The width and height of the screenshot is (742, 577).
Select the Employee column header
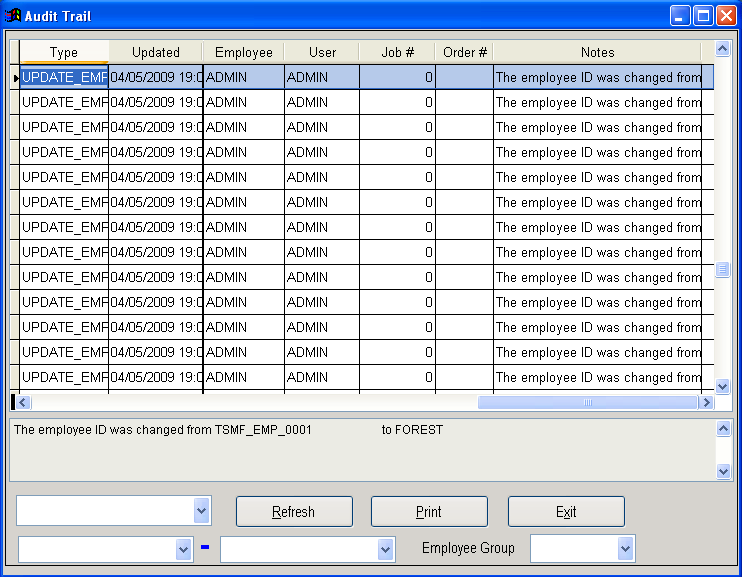243,53
